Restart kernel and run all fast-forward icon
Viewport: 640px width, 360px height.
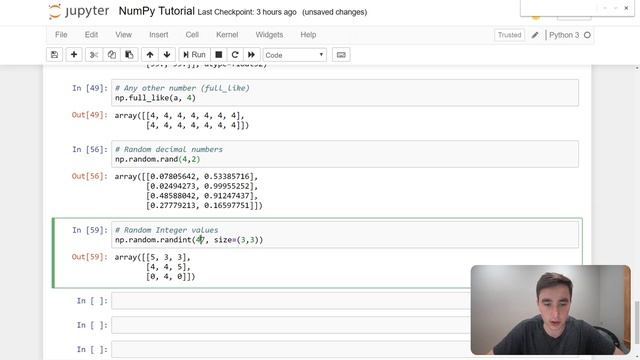pyautogui.click(x=251, y=55)
